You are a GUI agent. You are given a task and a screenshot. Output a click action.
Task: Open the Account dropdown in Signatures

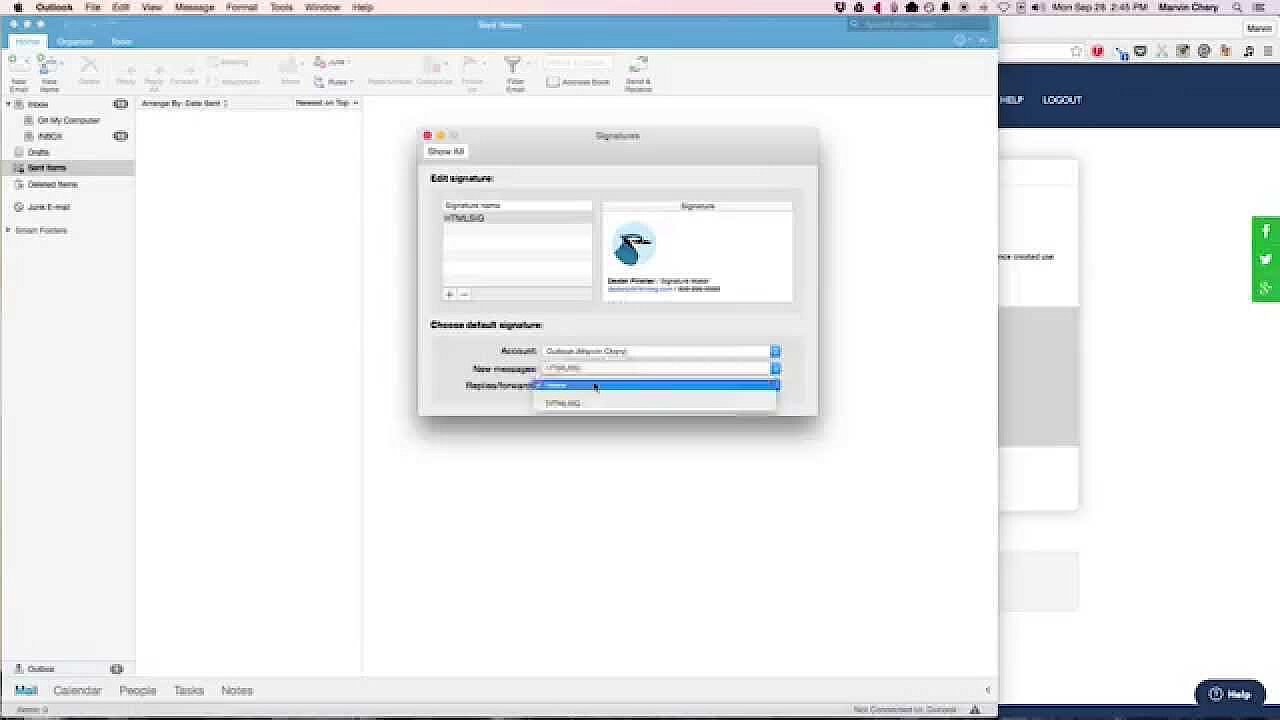coord(660,351)
